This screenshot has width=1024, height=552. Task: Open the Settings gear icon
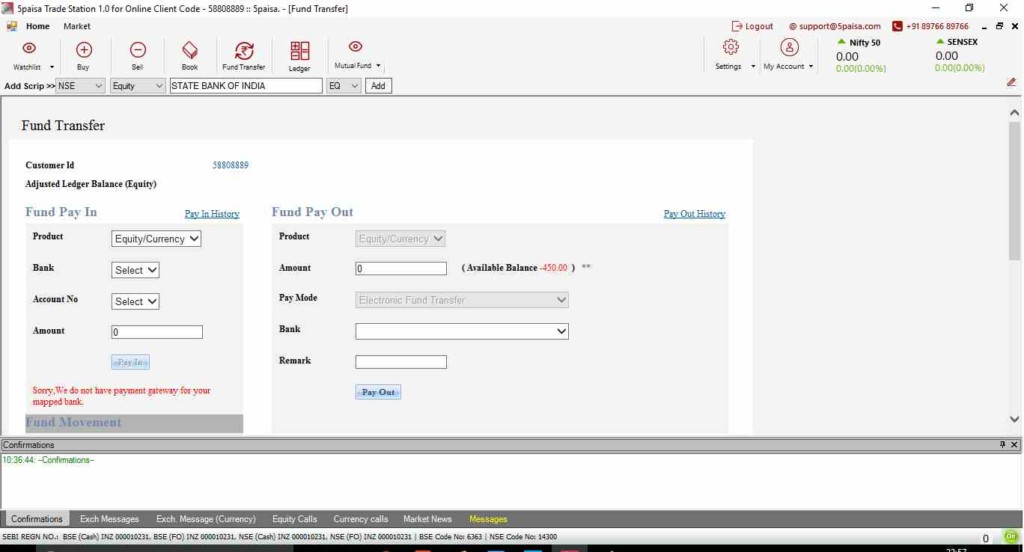coord(730,48)
